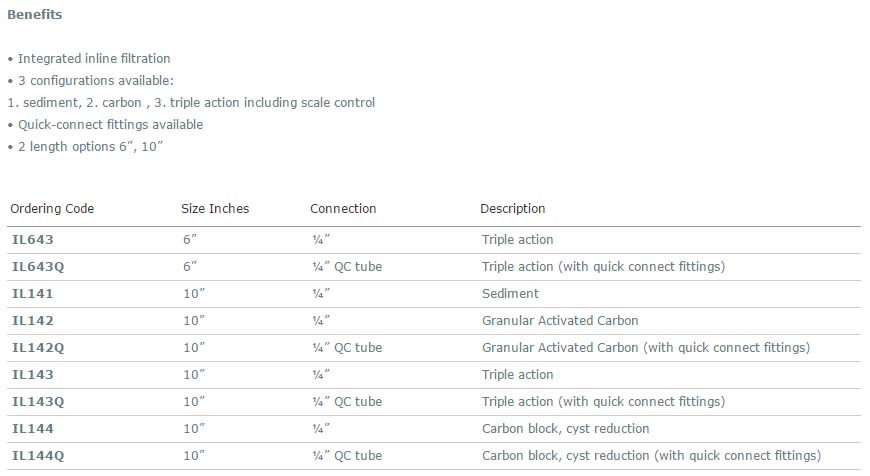Click the Description column header
The width and height of the screenshot is (870, 476).
click(513, 209)
